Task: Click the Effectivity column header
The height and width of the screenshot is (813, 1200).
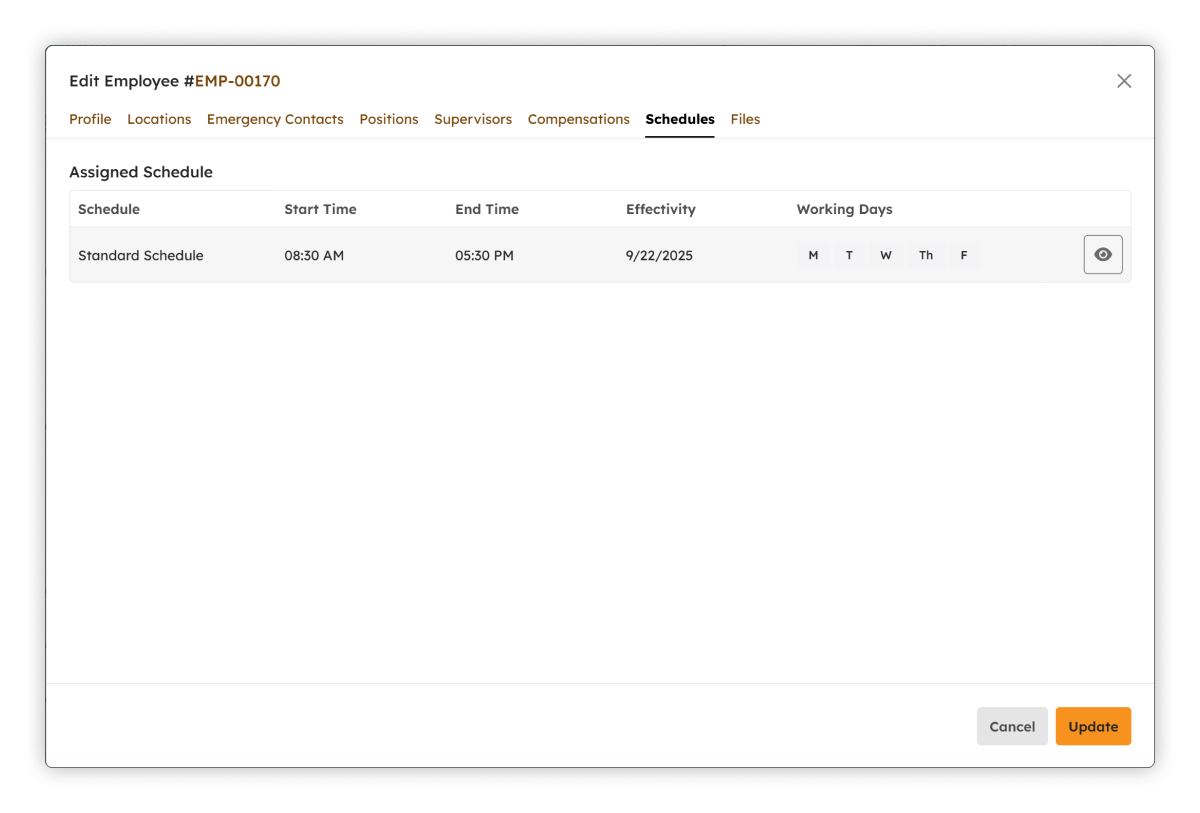Action: pyautogui.click(x=661, y=209)
